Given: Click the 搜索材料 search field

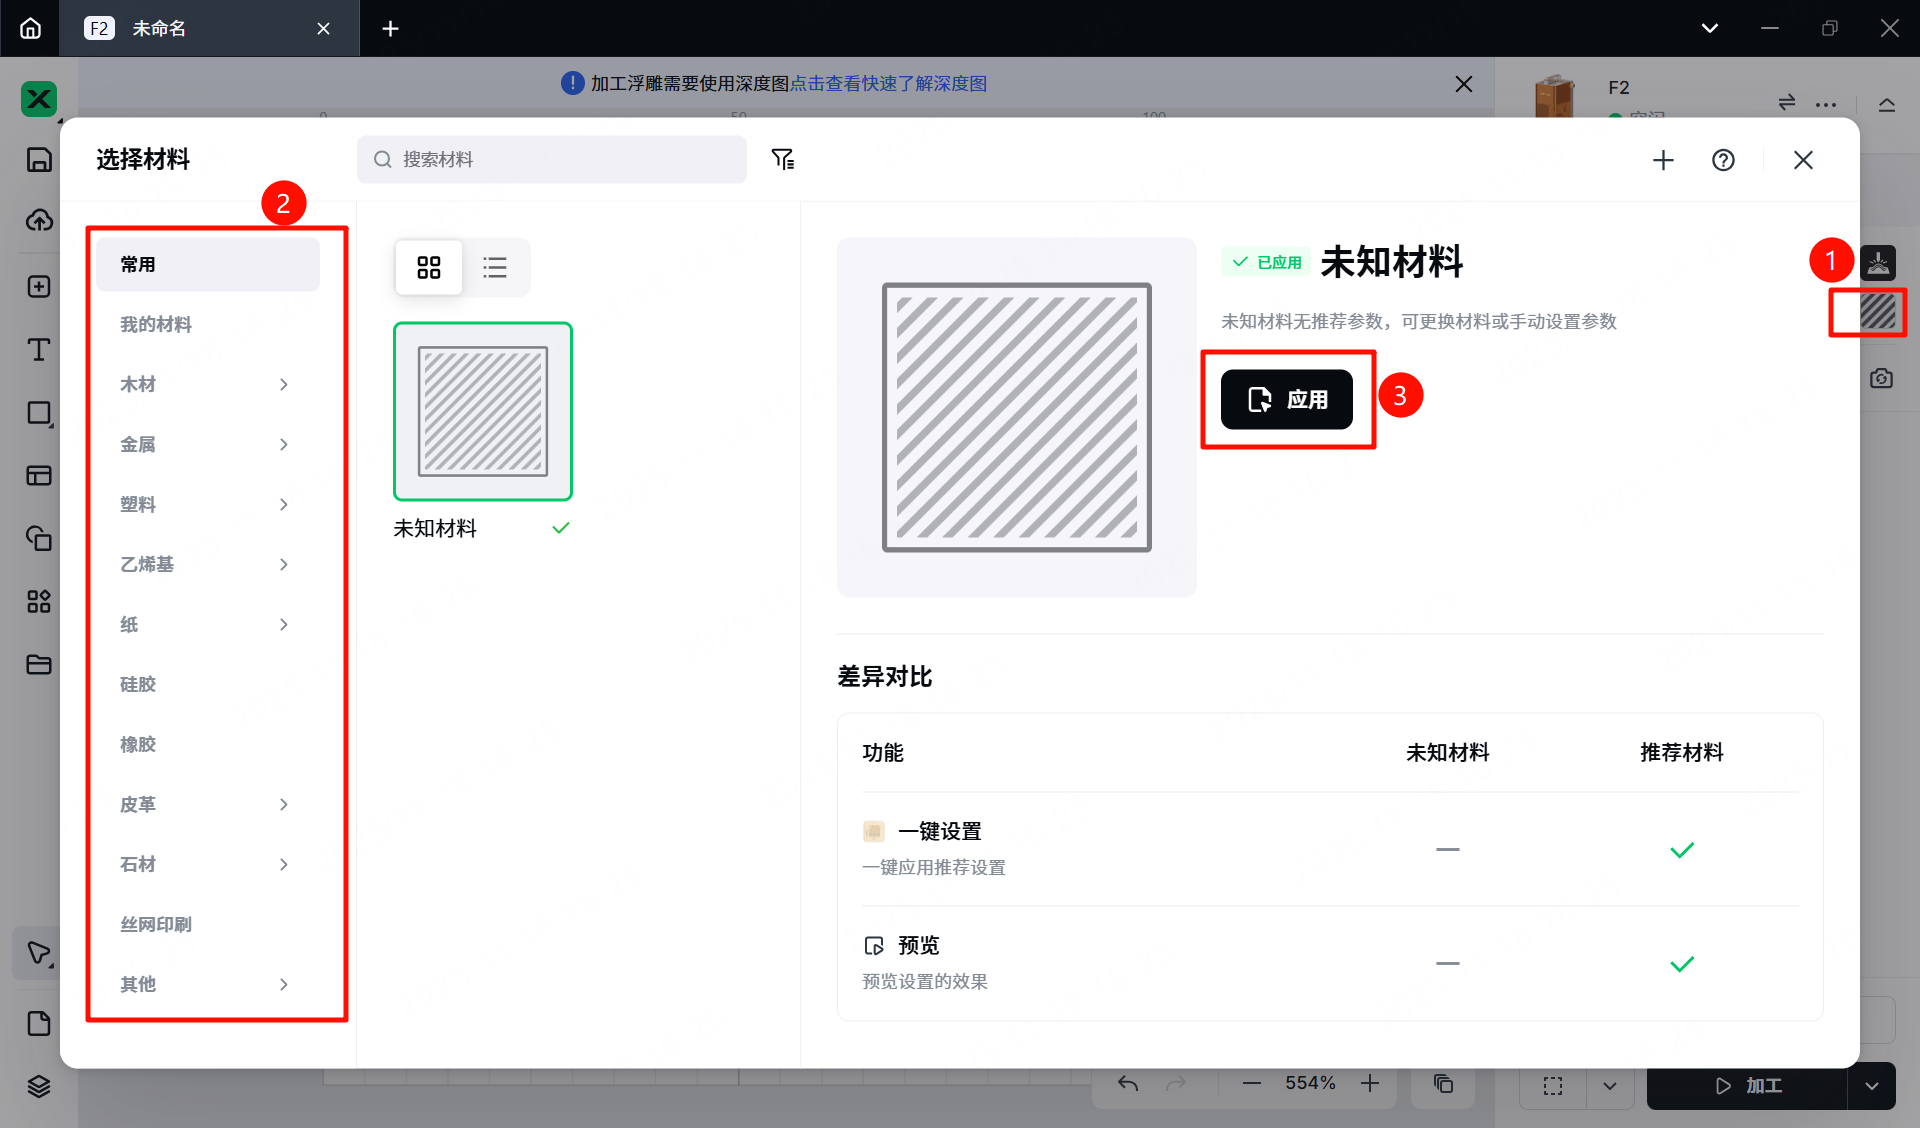Looking at the screenshot, I should (552, 159).
